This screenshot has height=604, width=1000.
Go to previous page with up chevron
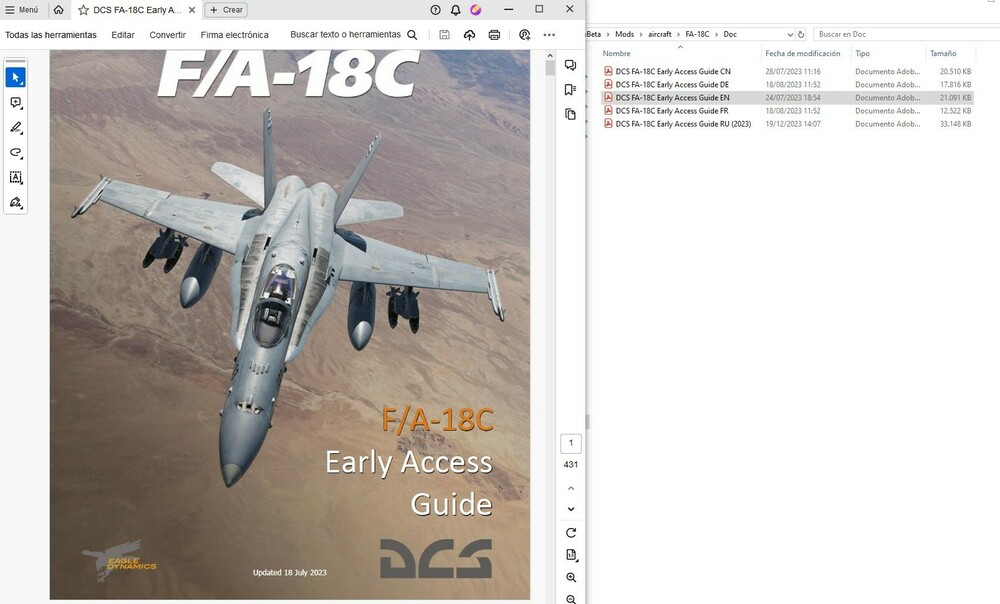(x=571, y=489)
